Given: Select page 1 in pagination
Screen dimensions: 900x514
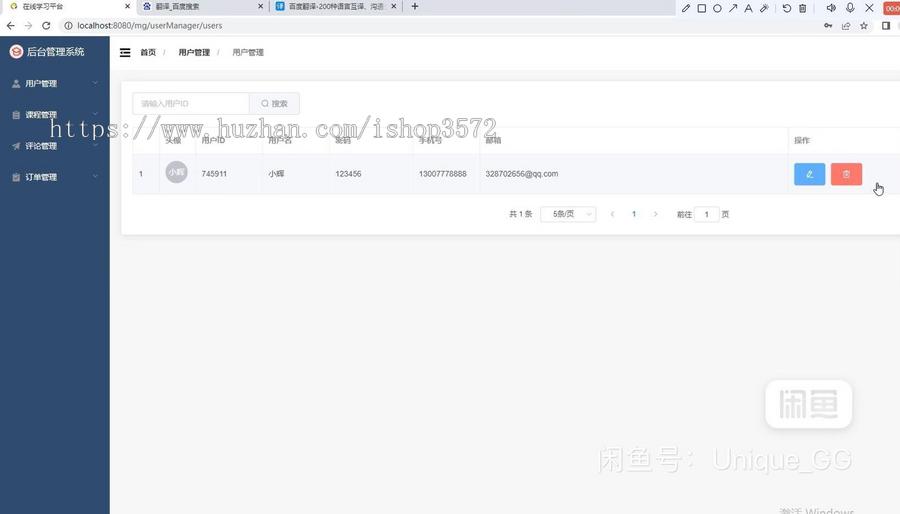Looking at the screenshot, I should [634, 214].
